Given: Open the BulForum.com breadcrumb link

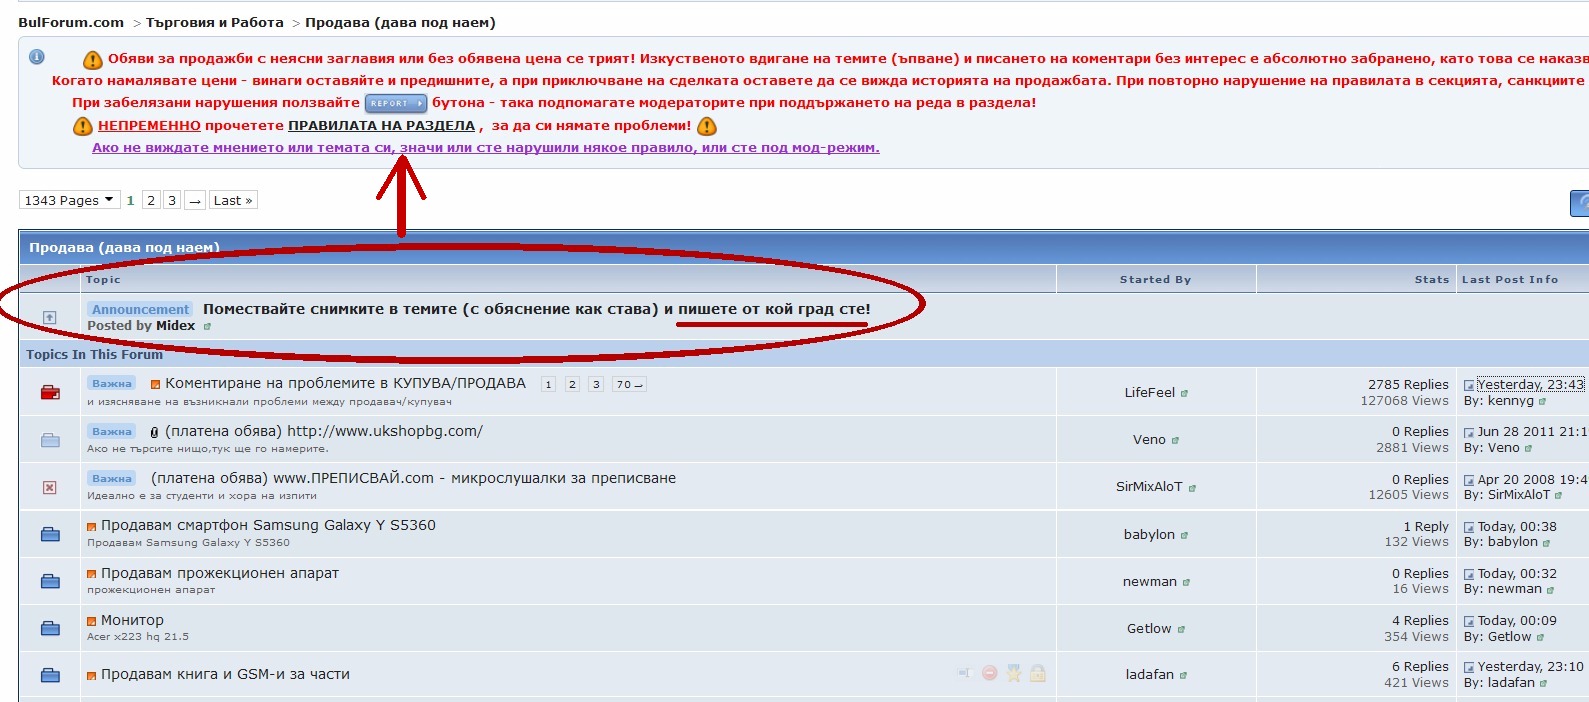Looking at the screenshot, I should pos(71,22).
